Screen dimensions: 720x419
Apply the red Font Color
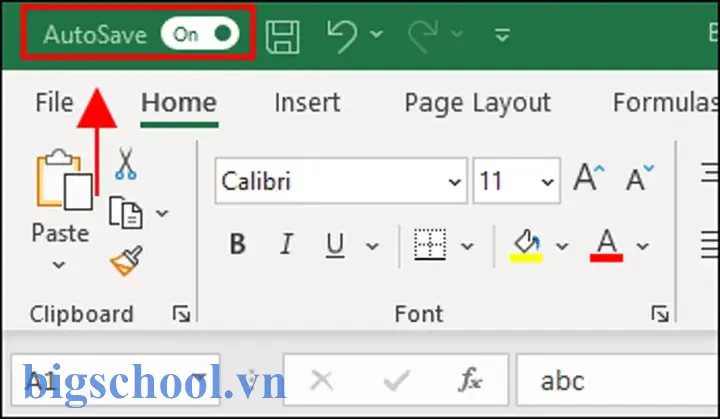tap(606, 246)
